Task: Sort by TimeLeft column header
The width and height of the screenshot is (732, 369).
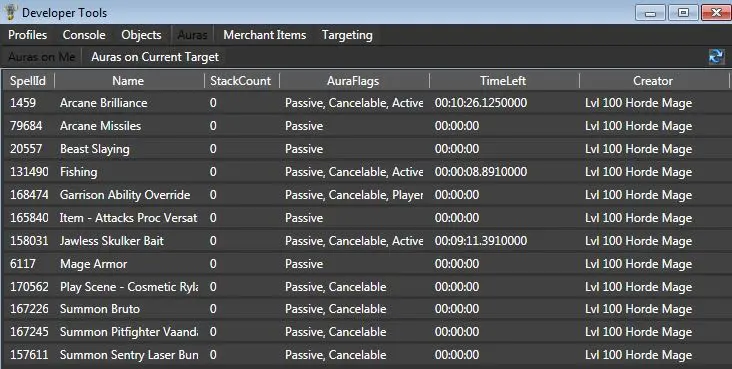Action: pos(503,81)
